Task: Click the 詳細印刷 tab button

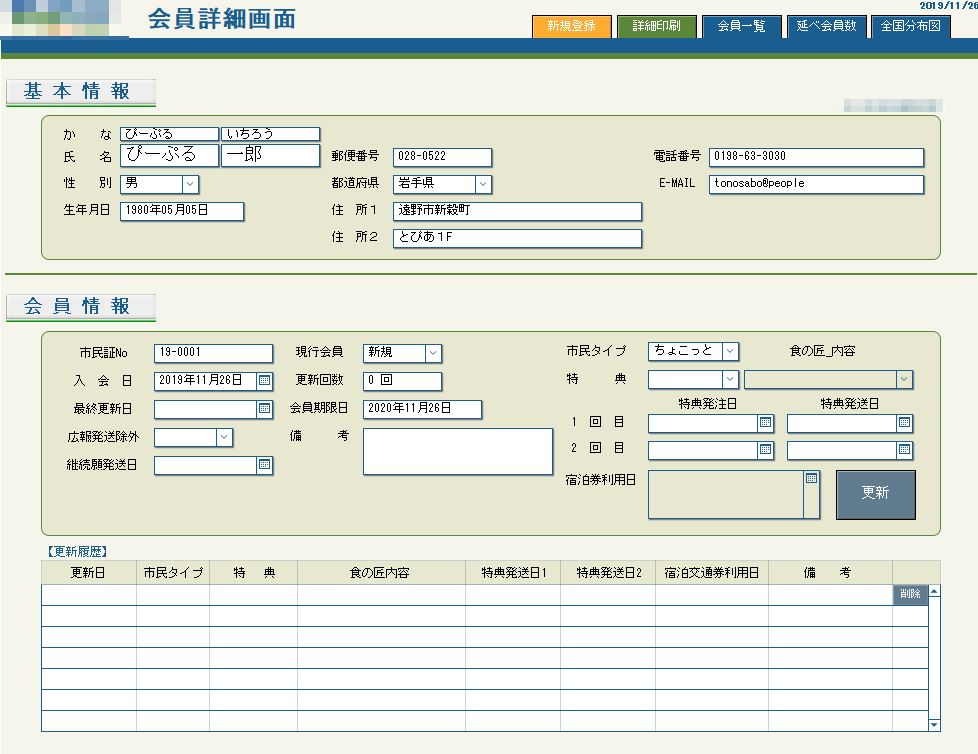Action: [x=656, y=26]
